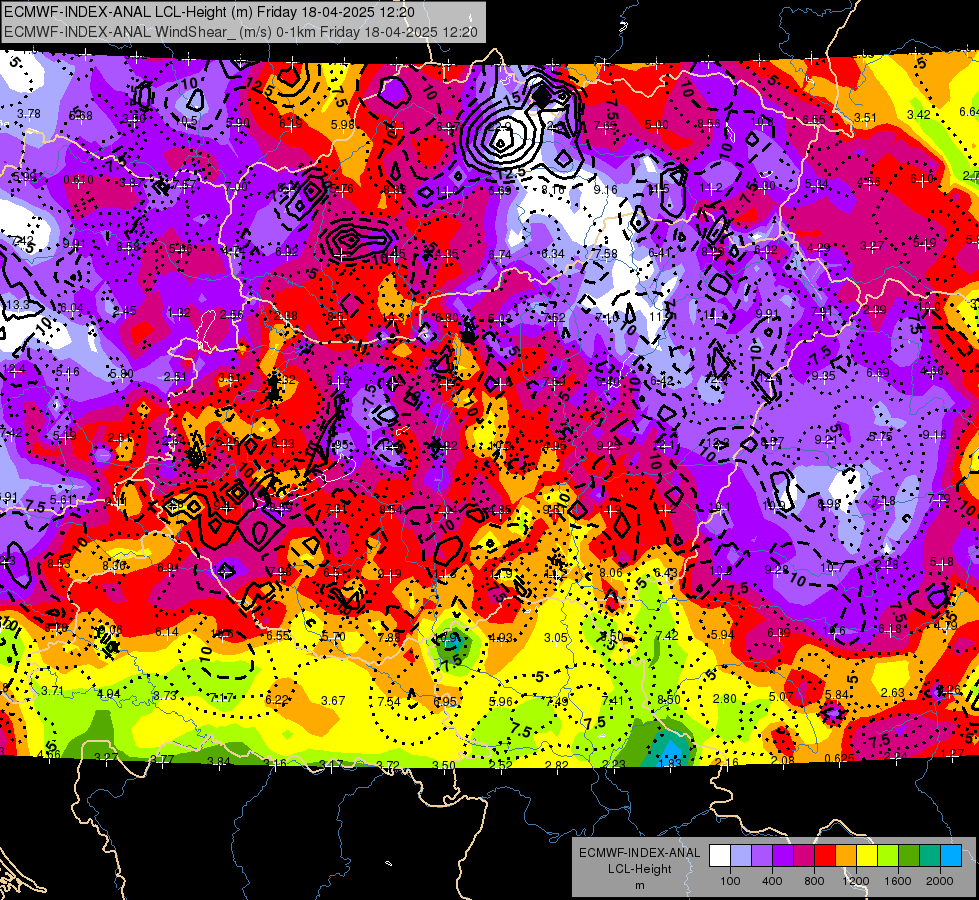The image size is (979, 900).
Task: Click the 0.625 wind shear value
Action: tap(839, 759)
